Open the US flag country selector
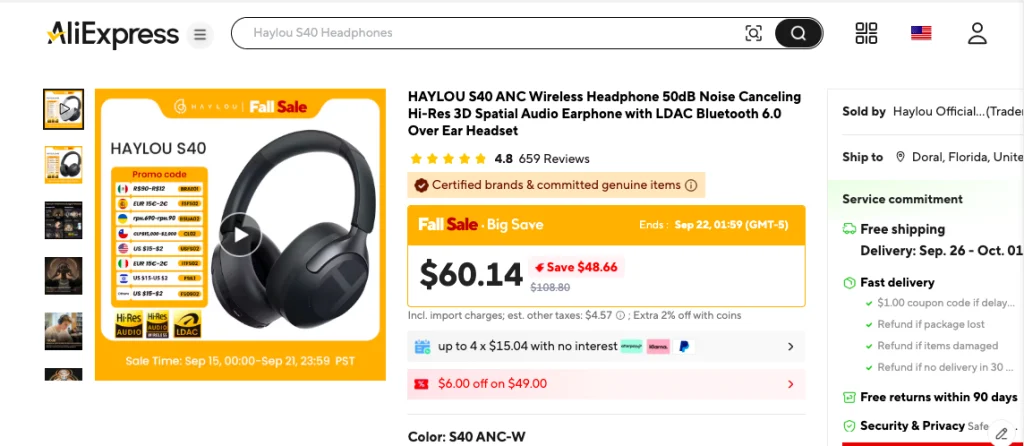 coord(921,33)
